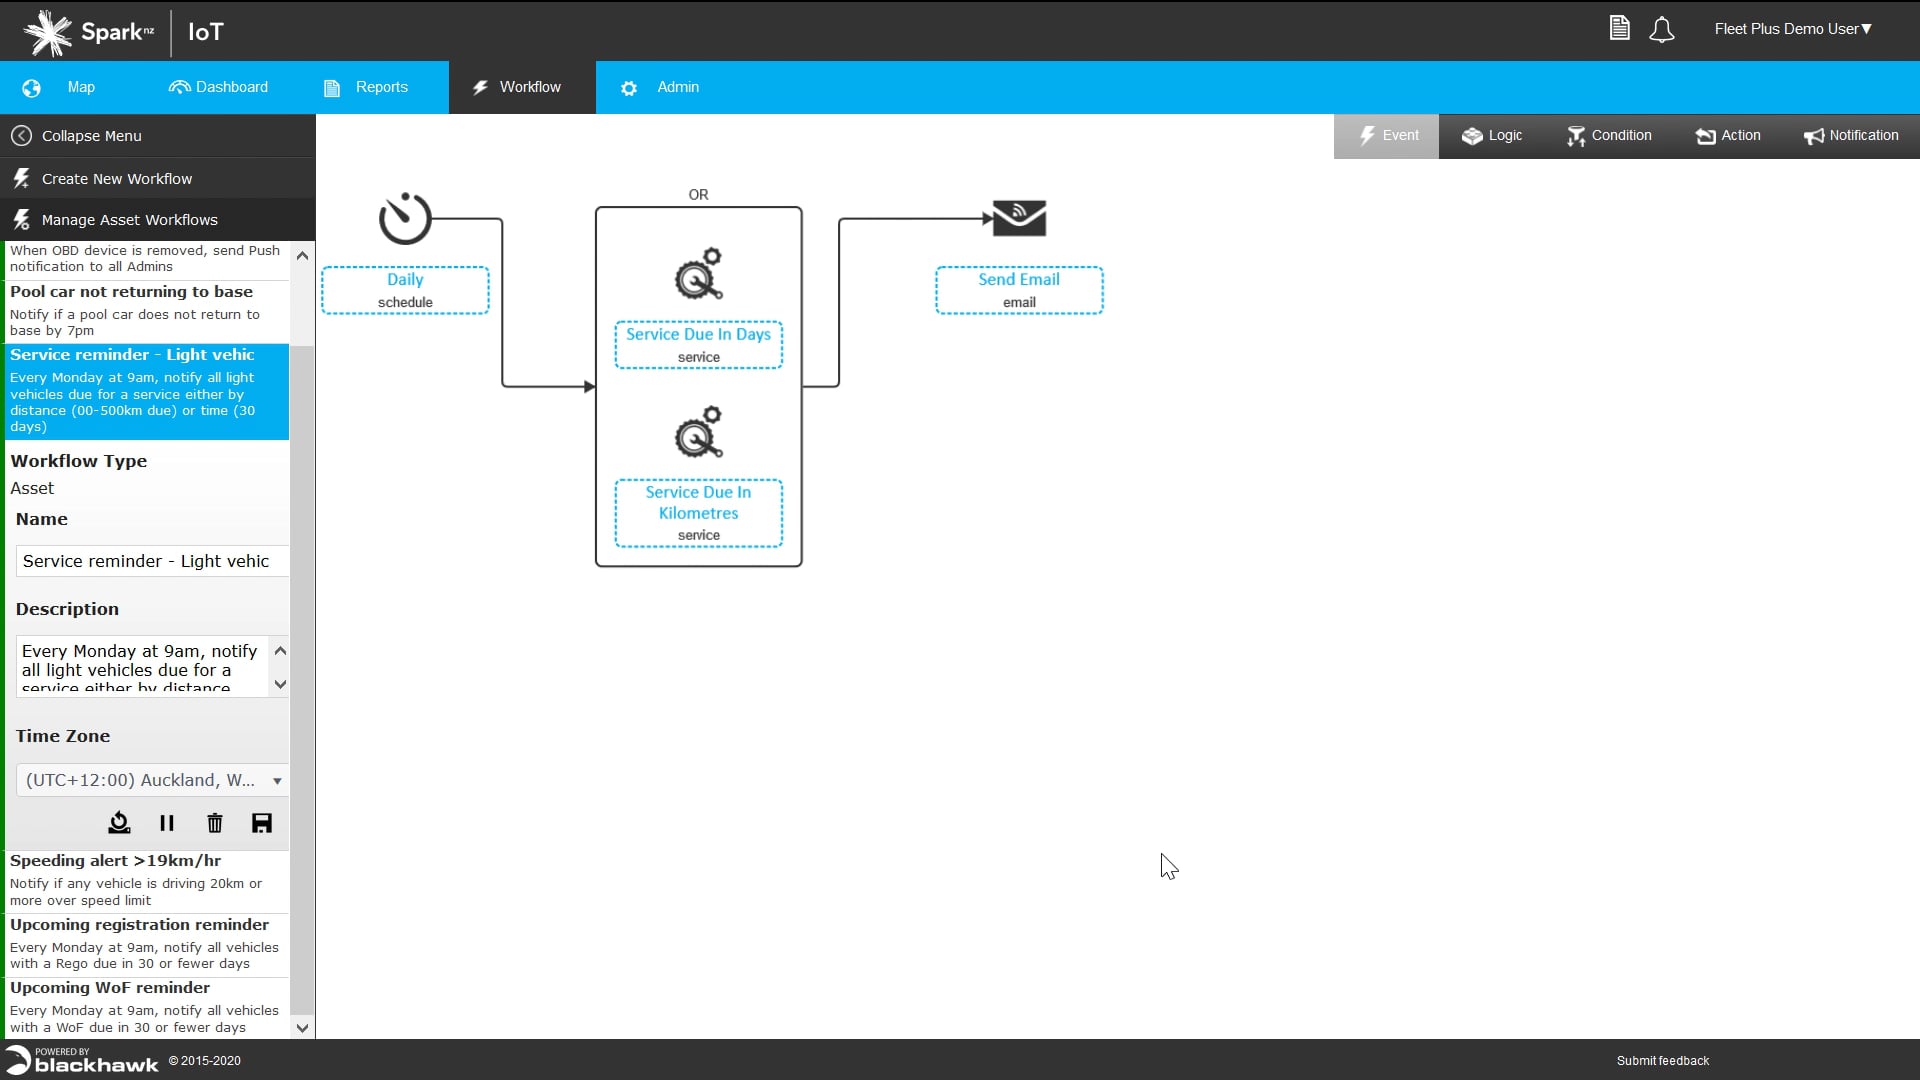Image resolution: width=1920 pixels, height=1080 pixels.
Task: Select the Daily schedule label box
Action: pos(405,290)
